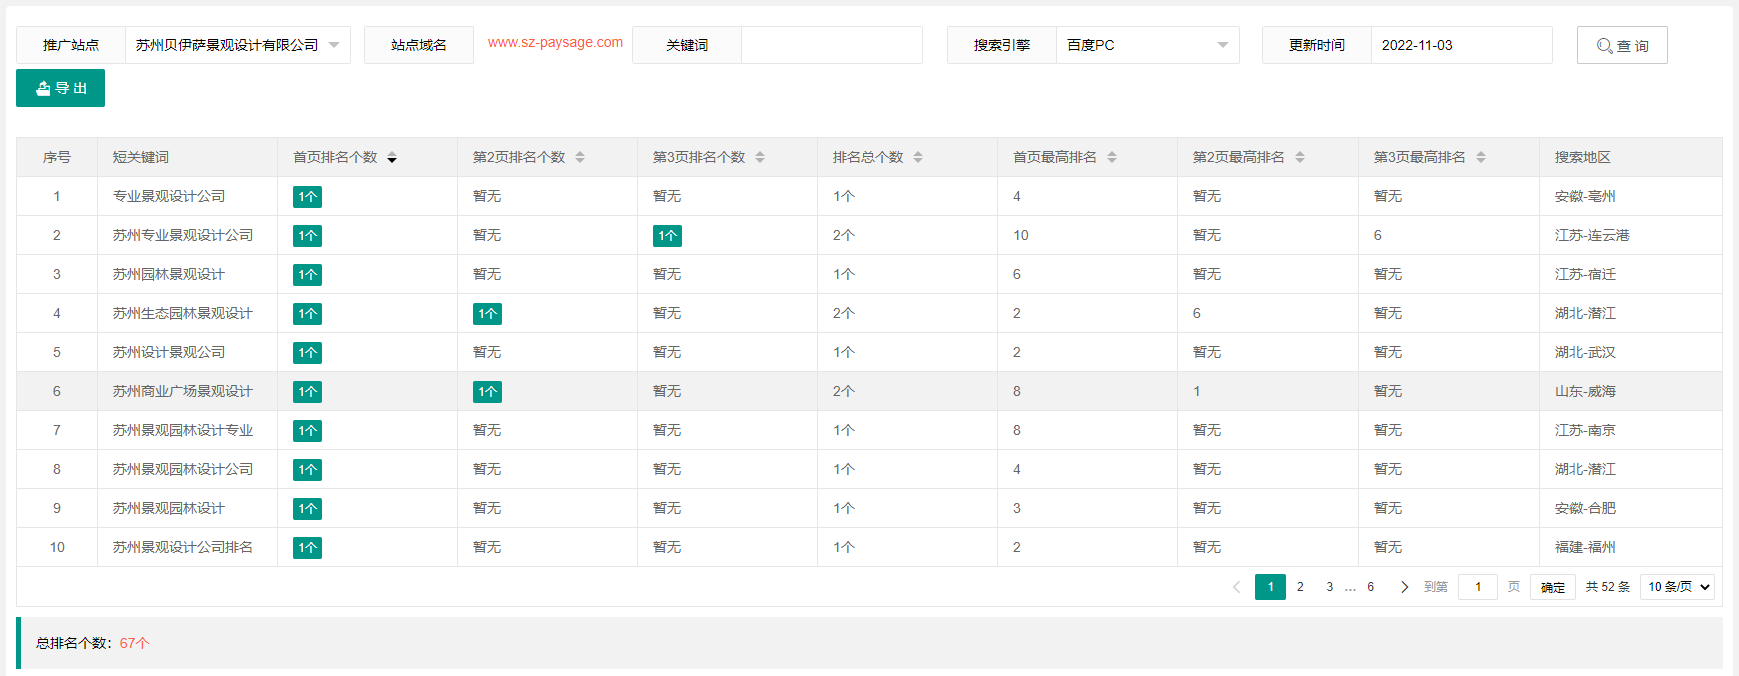Sort by 第2页排名个数 column arrows

(580, 158)
